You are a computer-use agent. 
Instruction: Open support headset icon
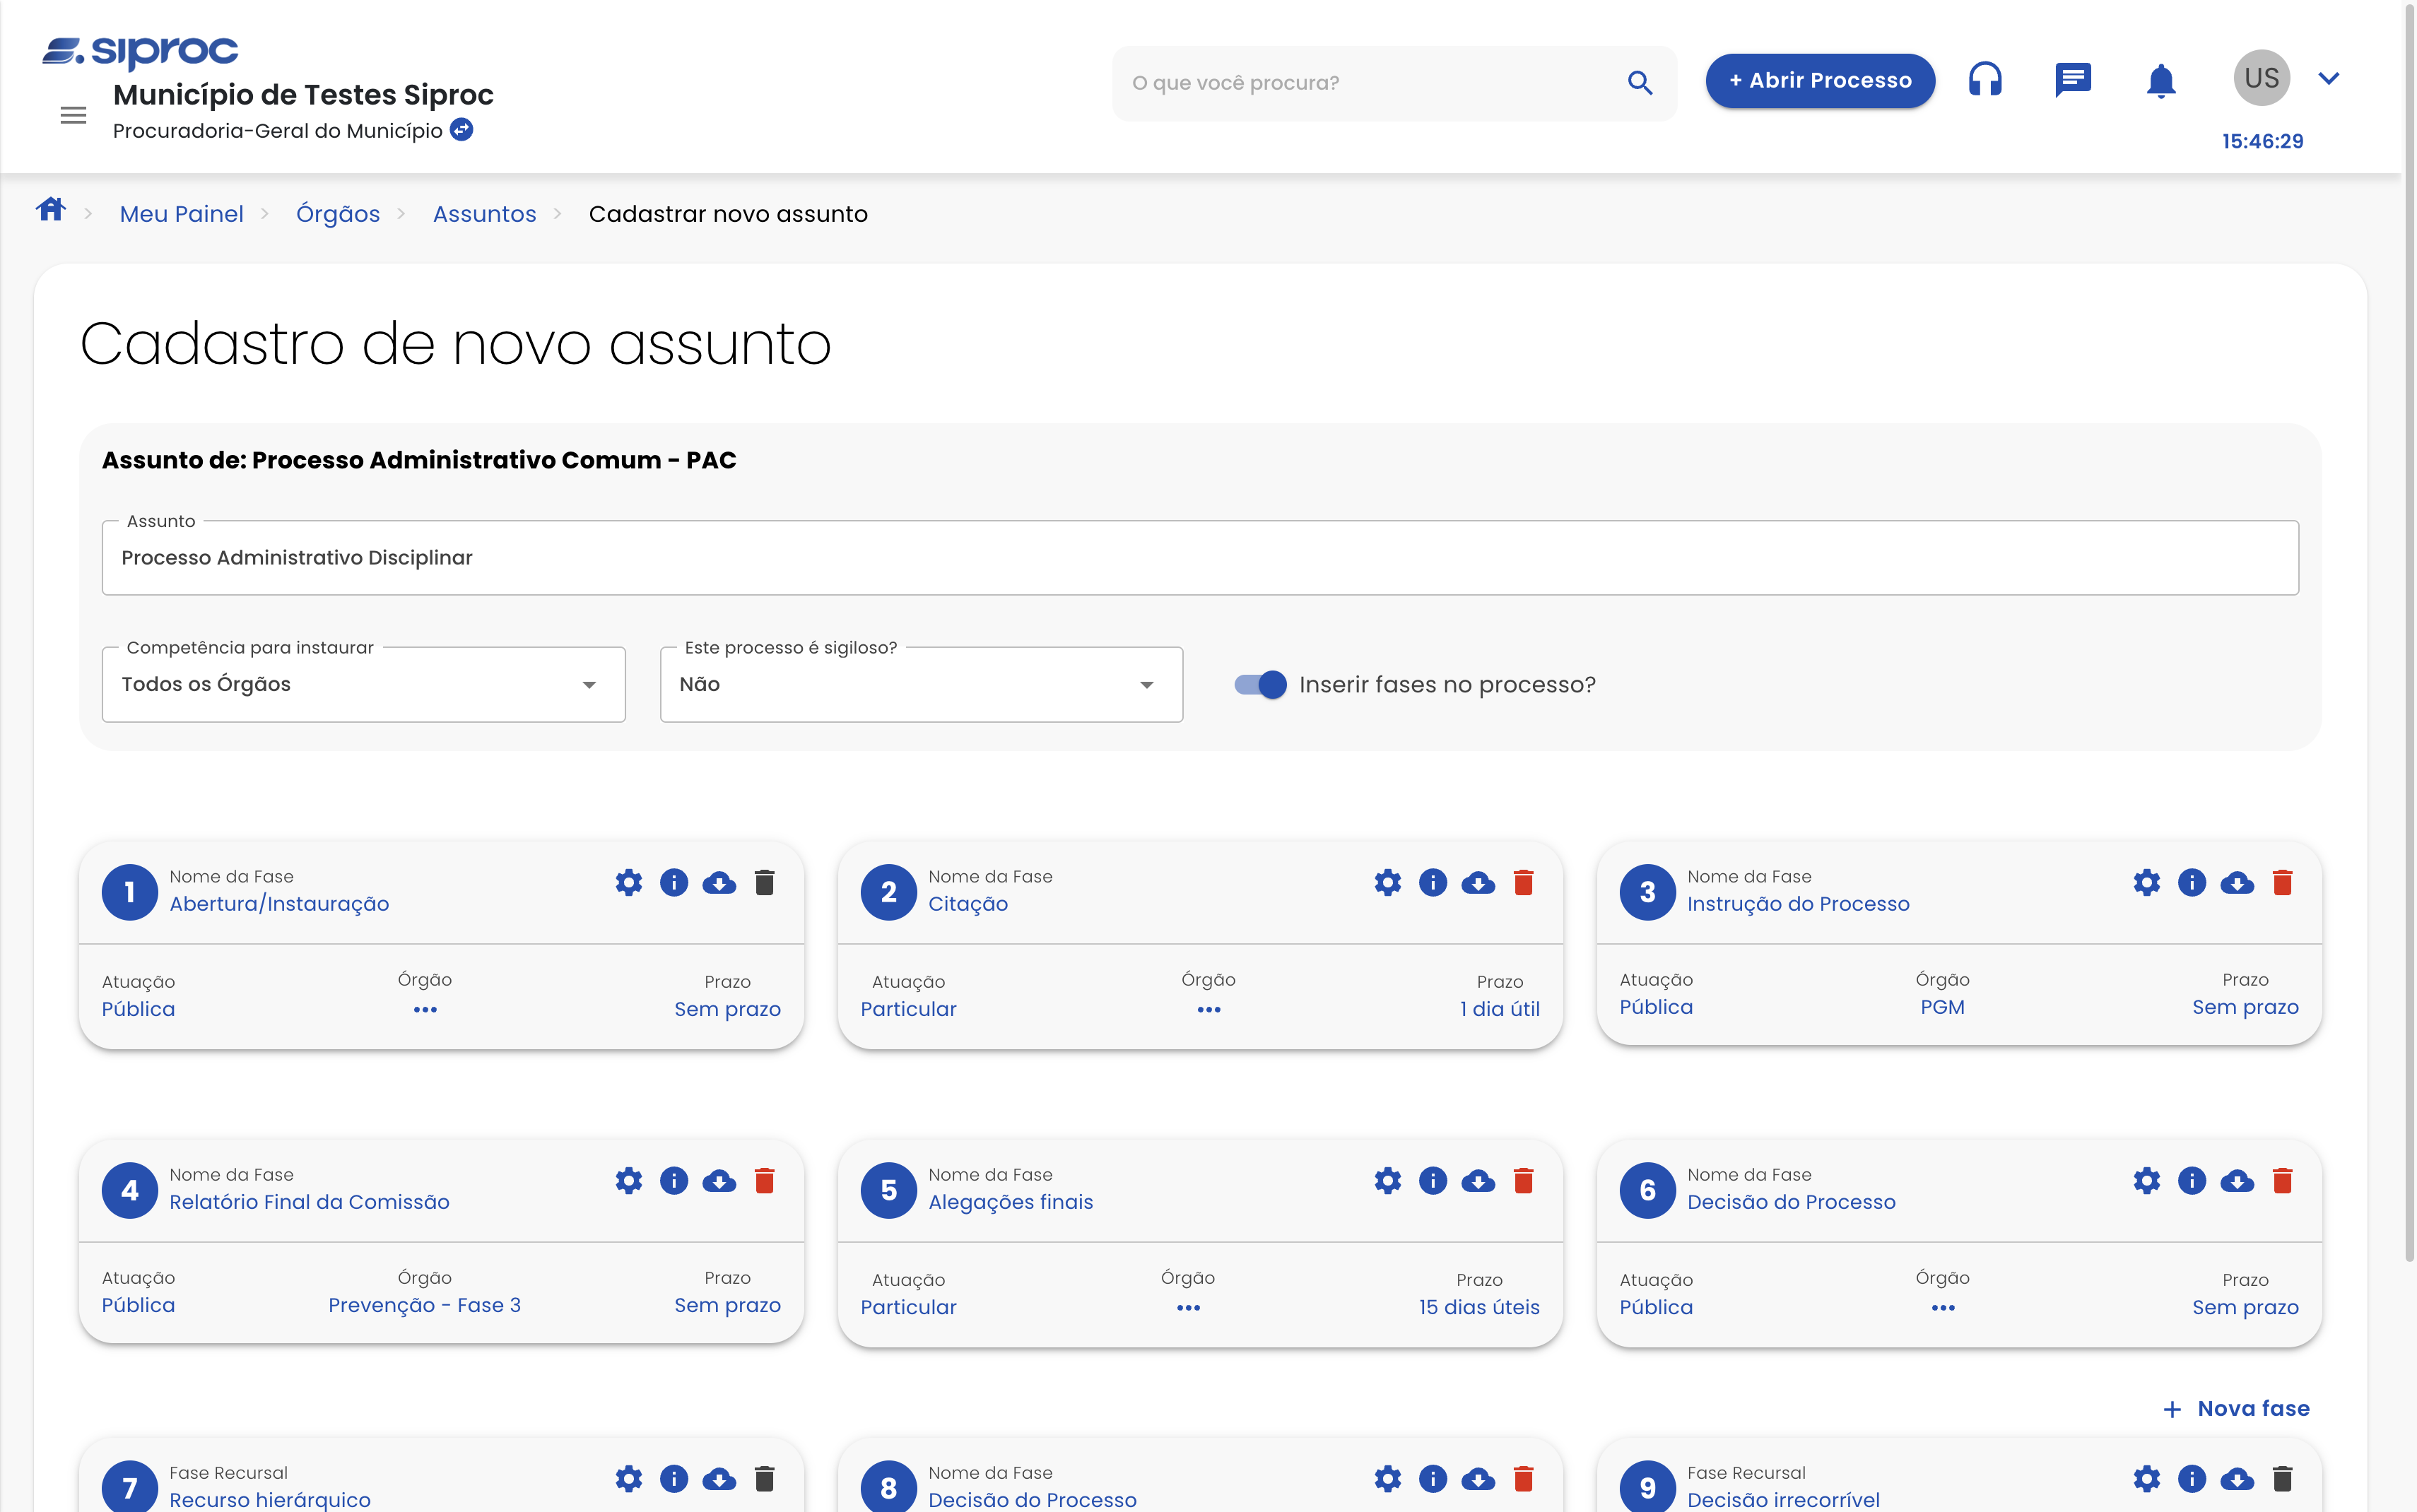(1985, 79)
